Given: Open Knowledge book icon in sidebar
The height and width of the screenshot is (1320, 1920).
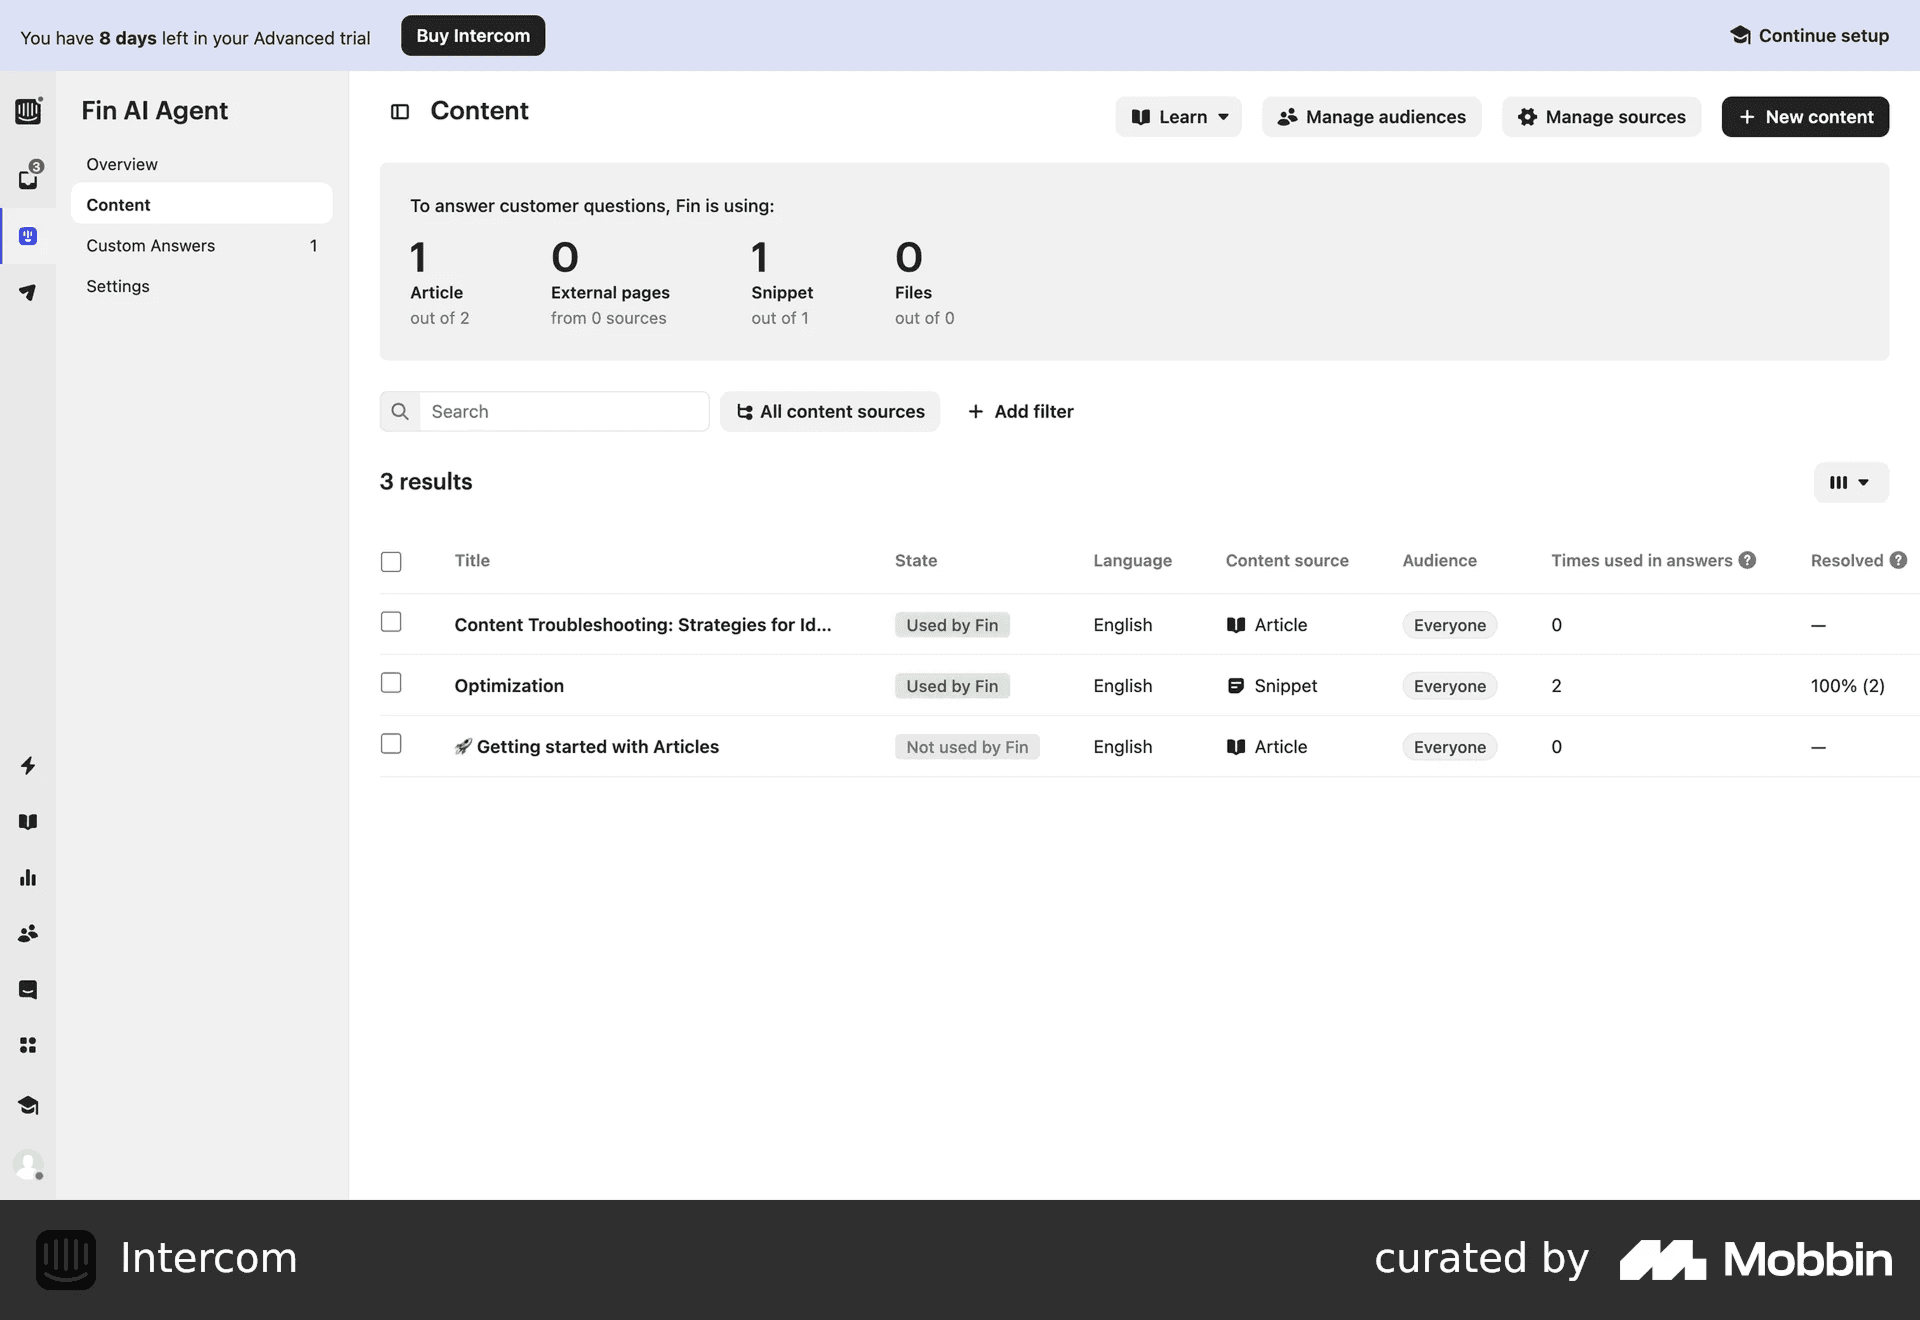Looking at the screenshot, I should [28, 822].
